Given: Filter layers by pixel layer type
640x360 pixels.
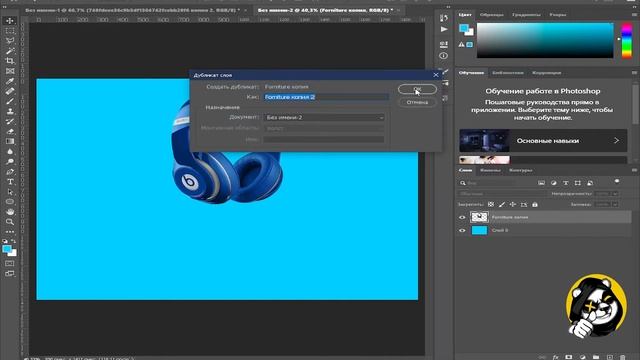Looking at the screenshot, I should click(541, 183).
